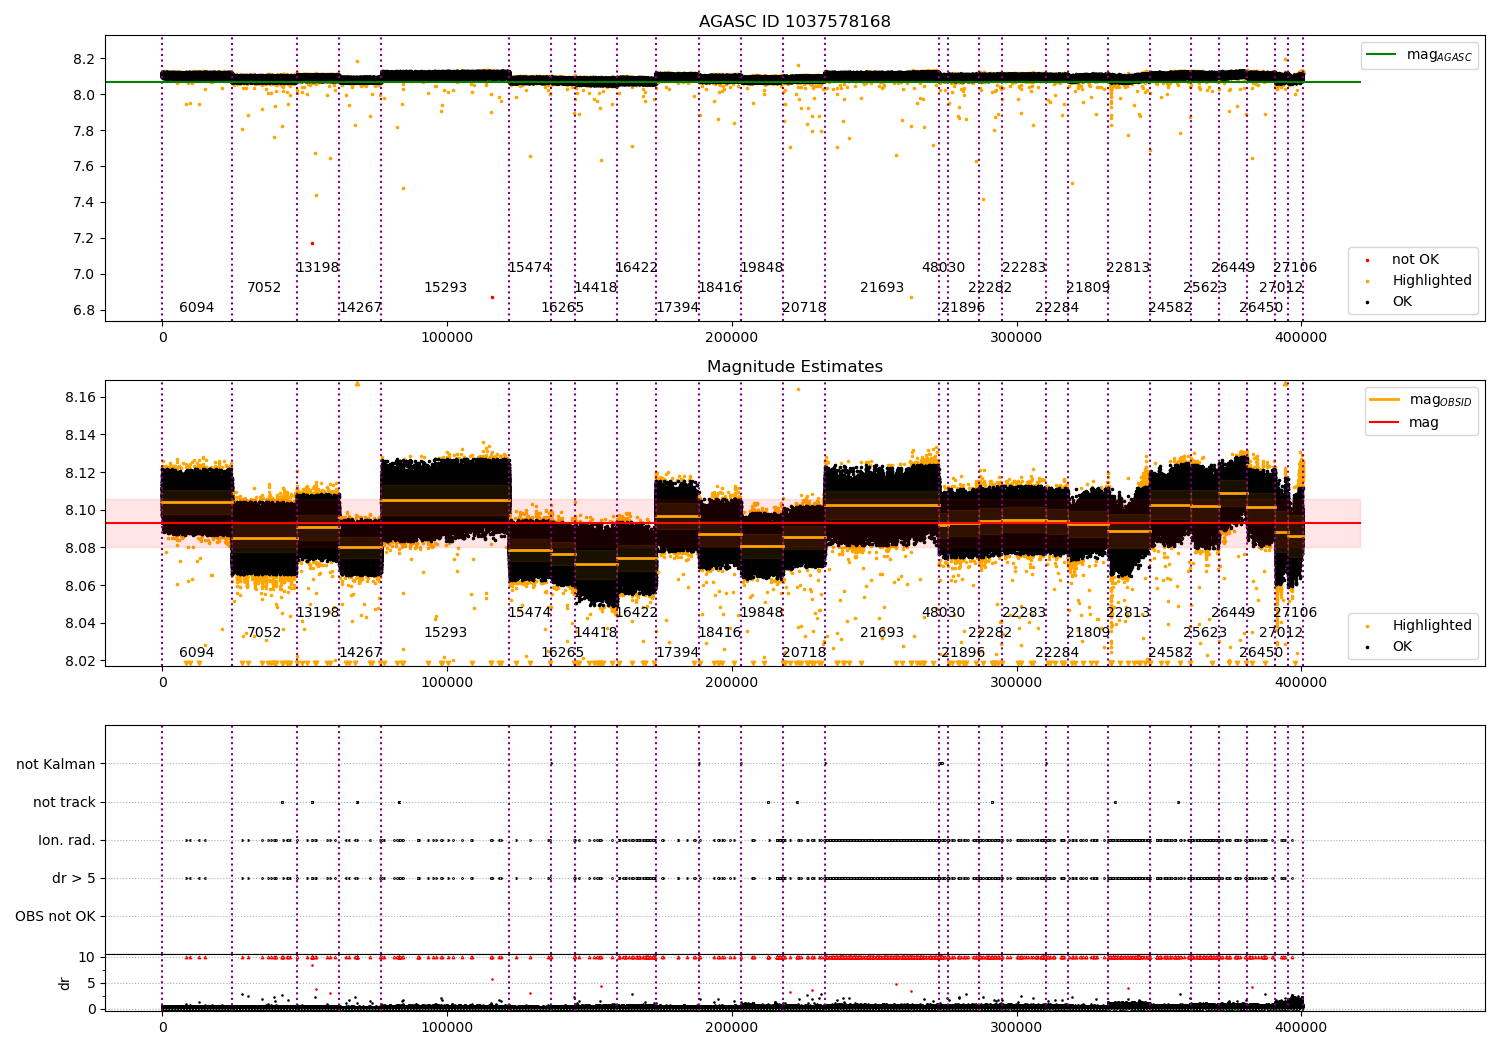Click the 8.06 y-axis tick label
Viewport: 1500px width, 1050px height.
coord(80,586)
